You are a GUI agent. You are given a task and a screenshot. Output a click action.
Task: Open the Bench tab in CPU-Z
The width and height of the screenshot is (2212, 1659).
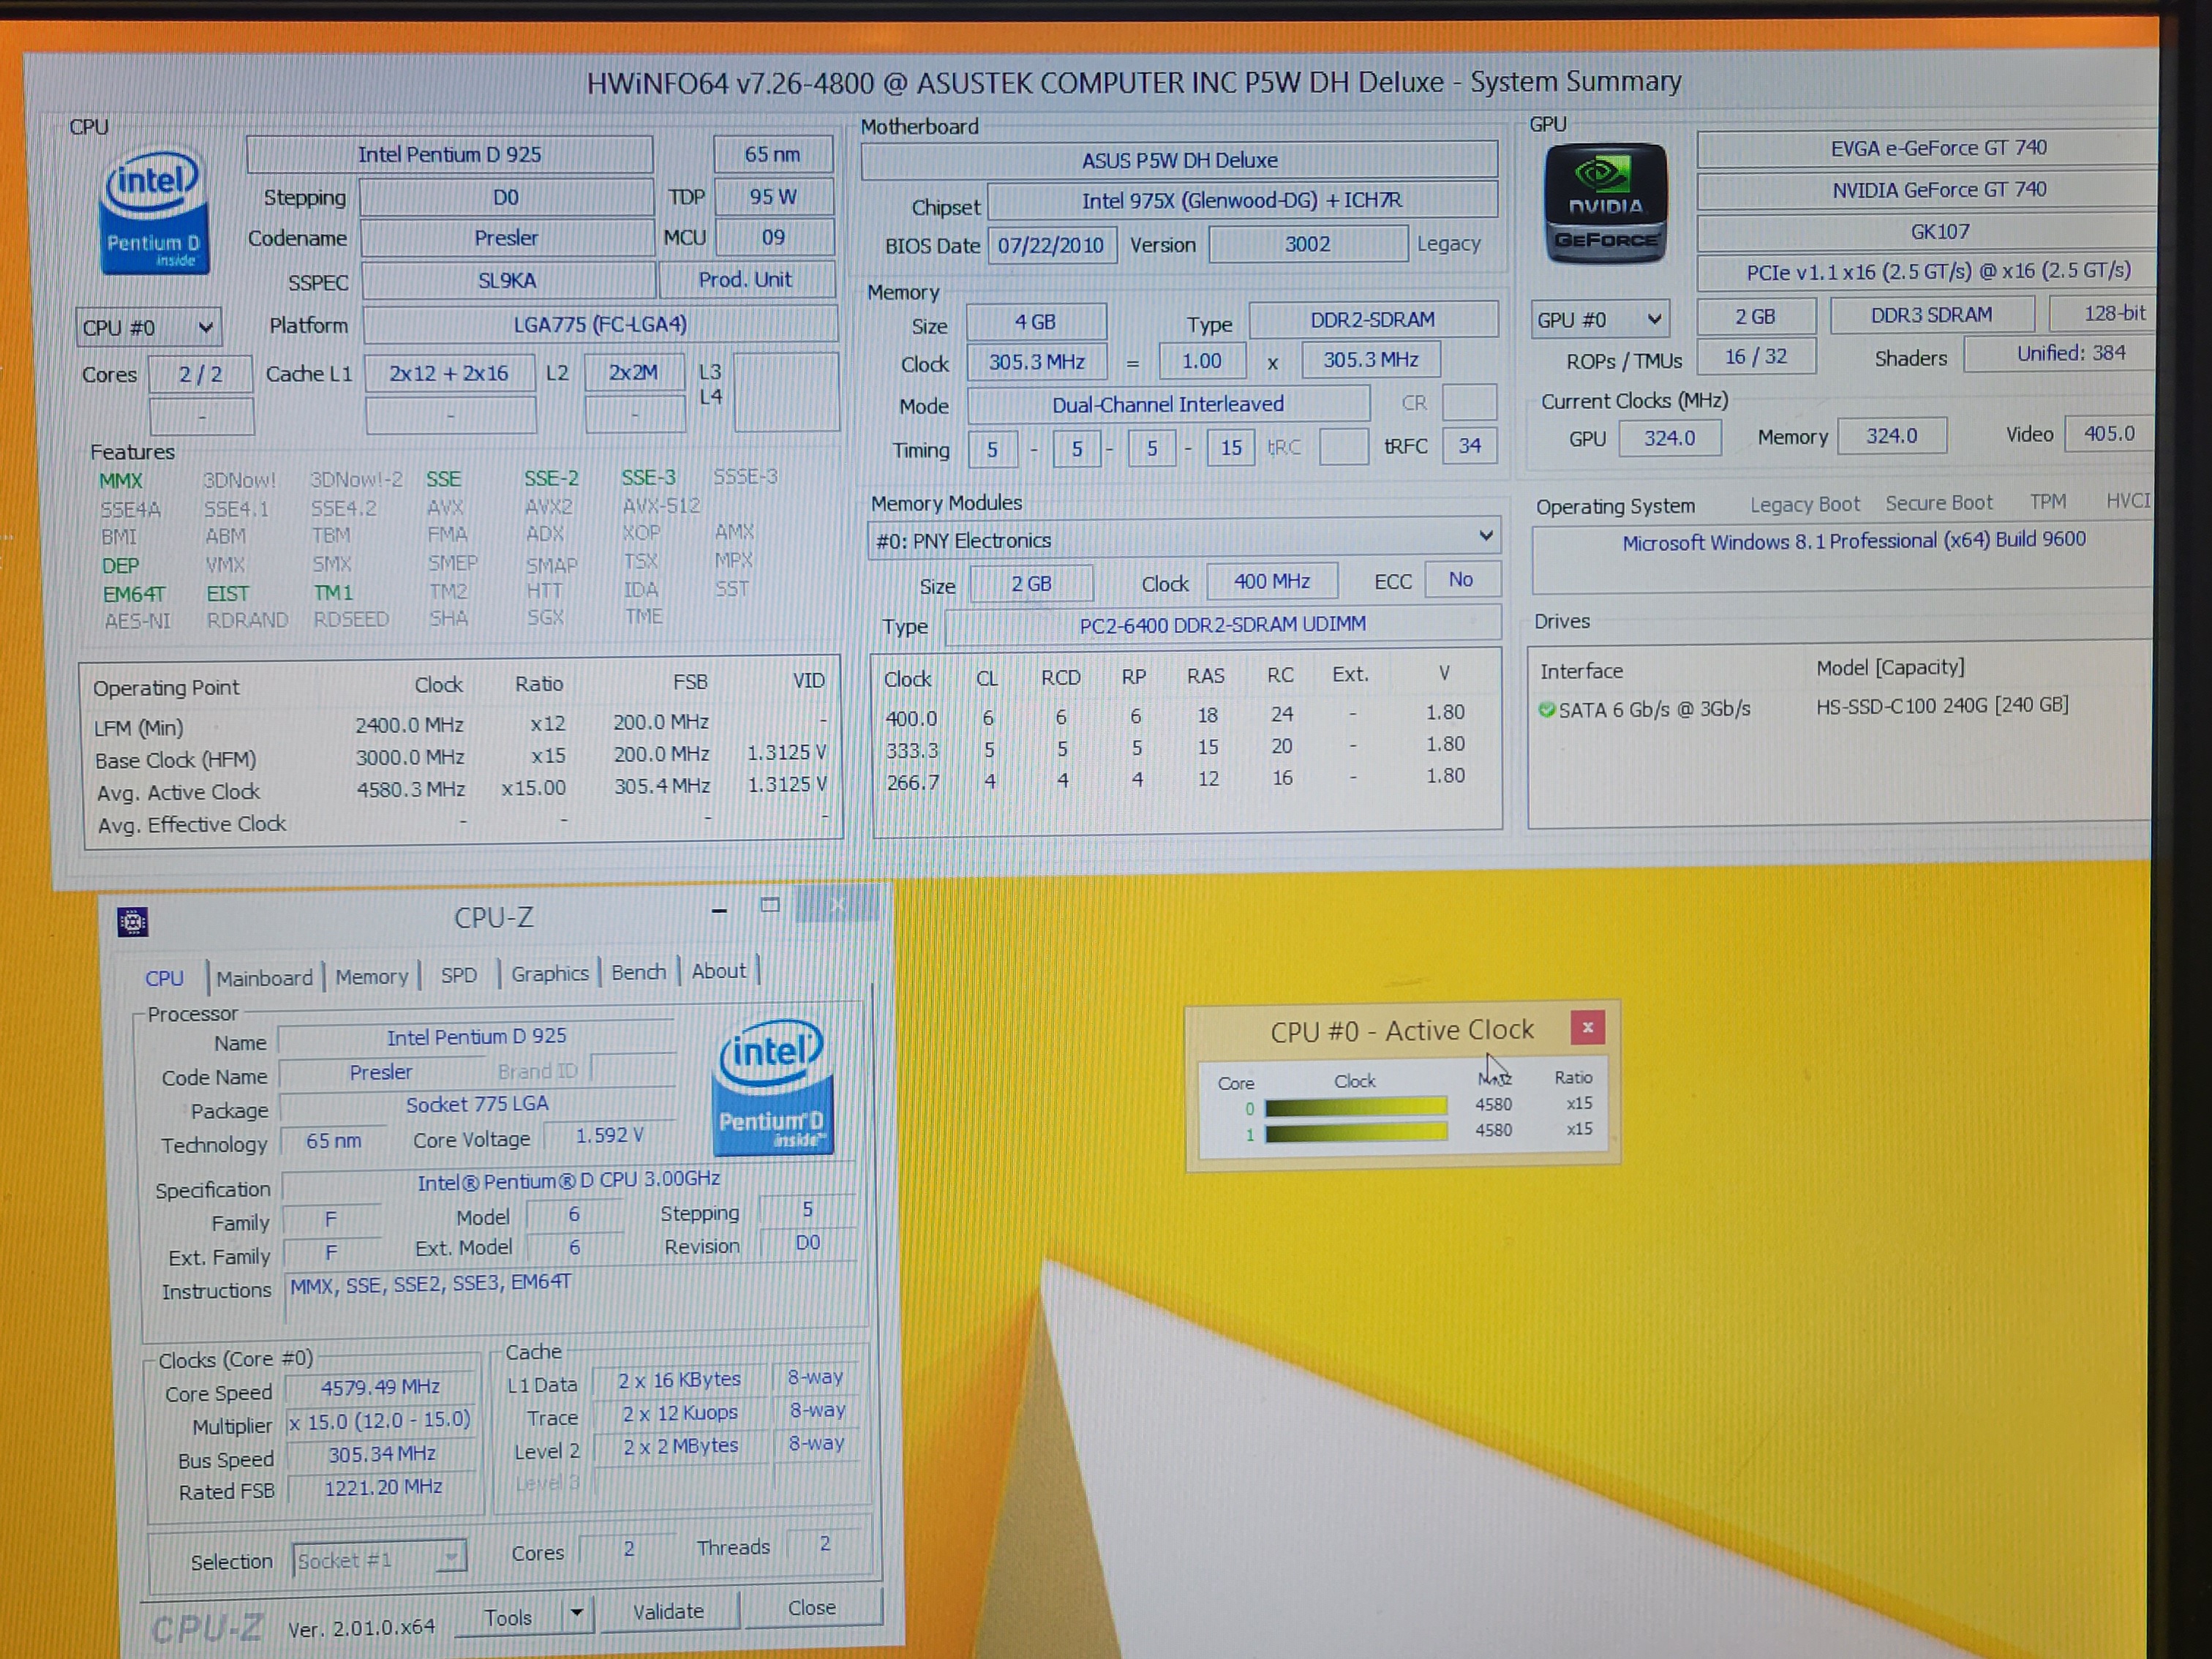638,971
